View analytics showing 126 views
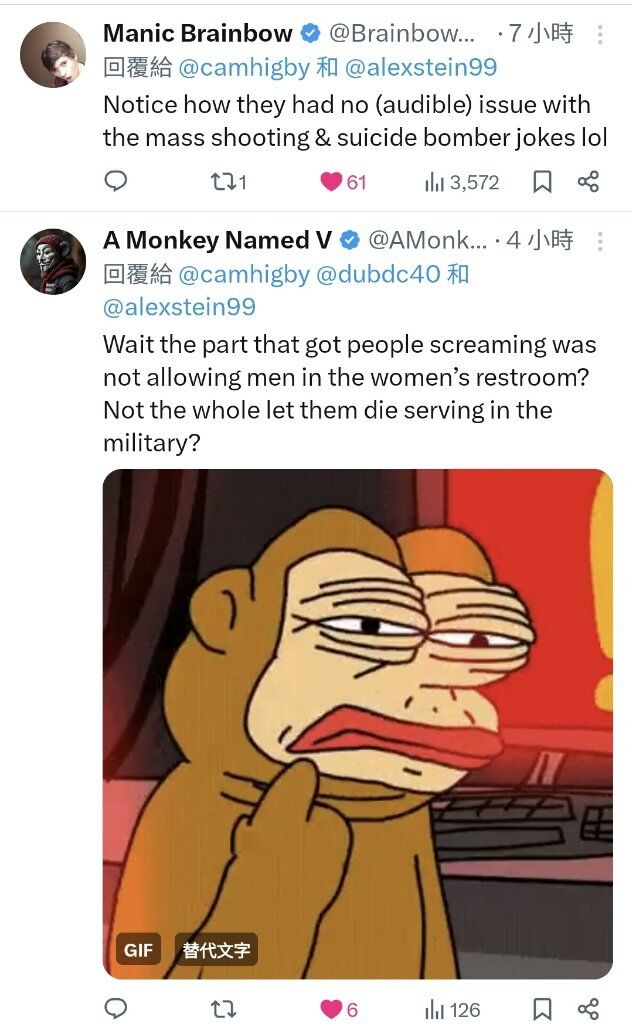 (x=453, y=1008)
